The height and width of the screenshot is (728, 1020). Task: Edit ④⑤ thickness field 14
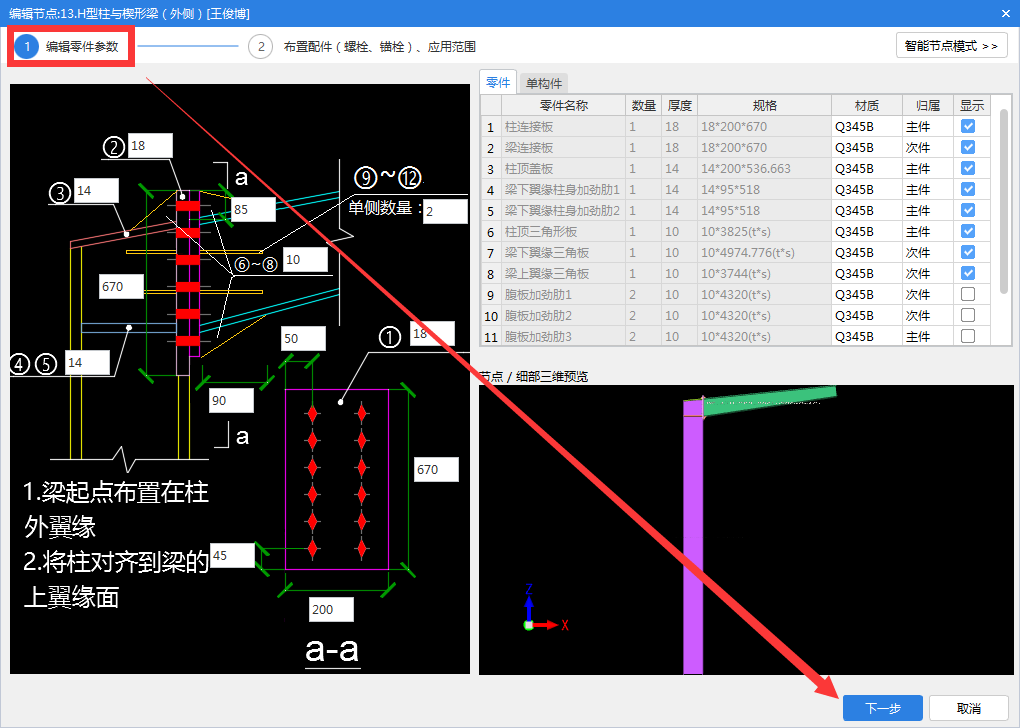pyautogui.click(x=87, y=362)
